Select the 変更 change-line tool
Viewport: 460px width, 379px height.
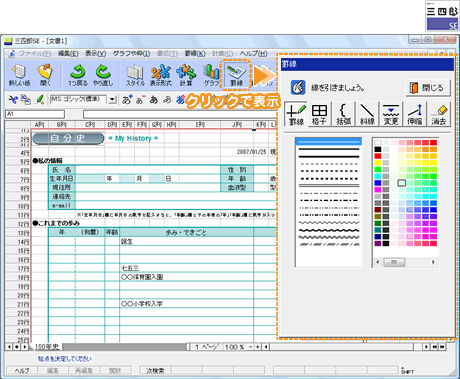pos(391,114)
